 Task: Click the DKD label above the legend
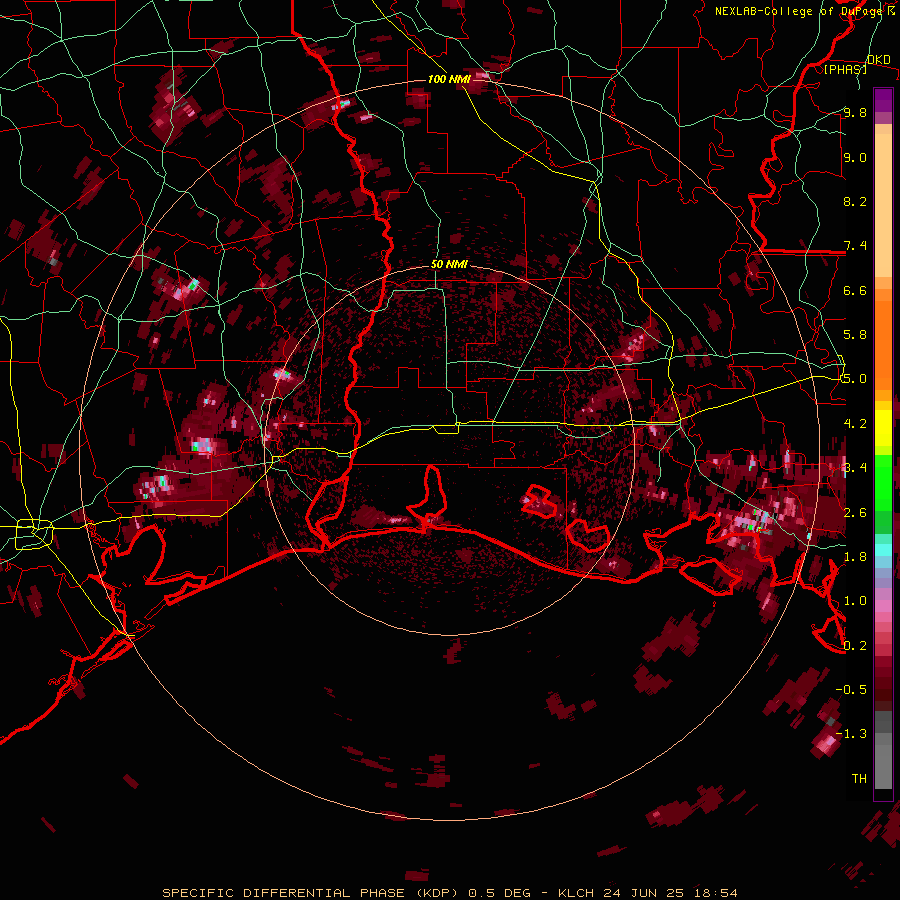pos(879,60)
